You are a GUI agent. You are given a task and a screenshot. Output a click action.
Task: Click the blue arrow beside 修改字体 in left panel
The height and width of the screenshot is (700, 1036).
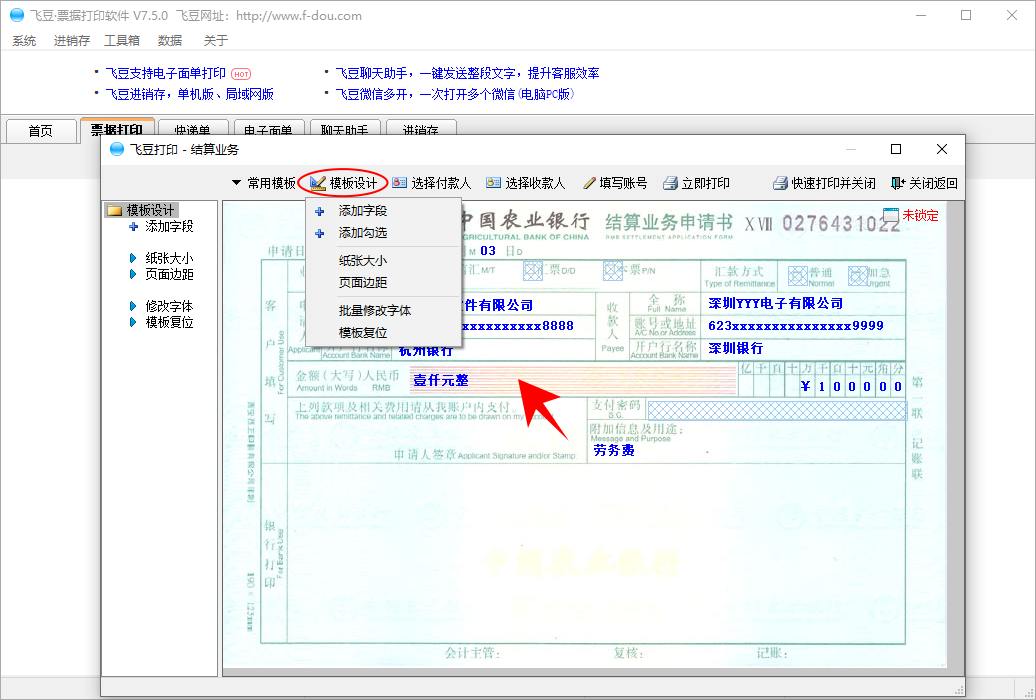[133, 306]
